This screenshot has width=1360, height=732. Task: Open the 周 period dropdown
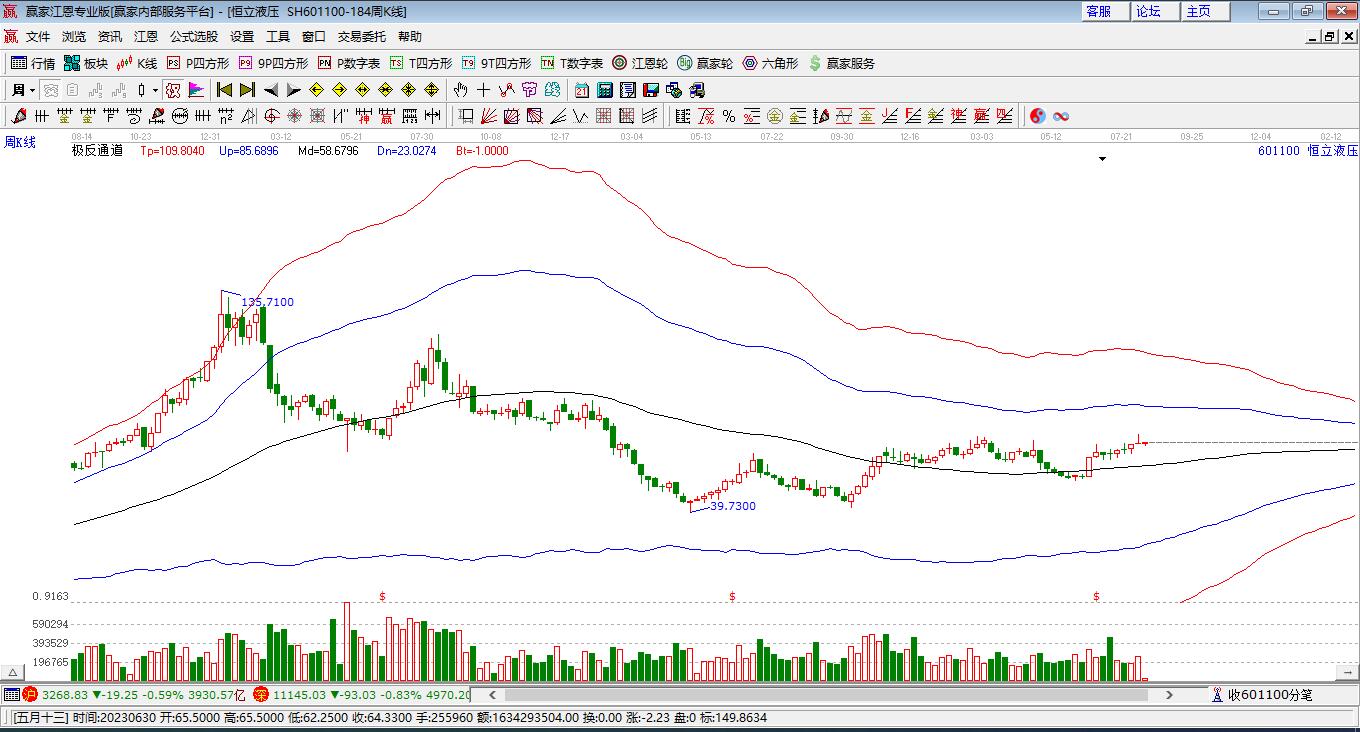(23, 90)
